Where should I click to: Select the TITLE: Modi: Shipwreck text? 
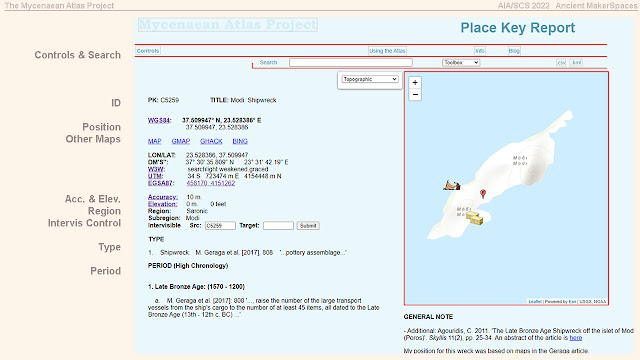(x=243, y=100)
